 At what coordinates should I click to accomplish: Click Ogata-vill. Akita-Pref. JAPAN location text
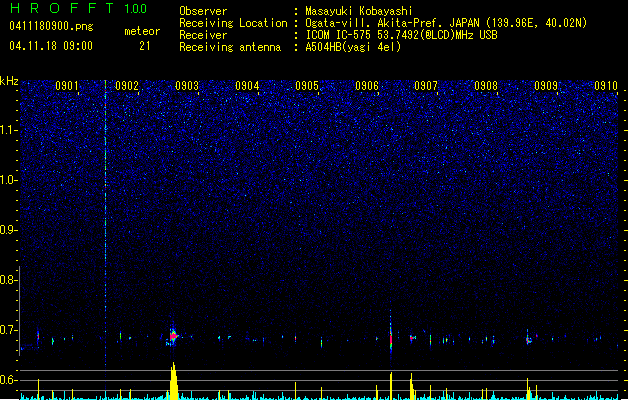click(395, 23)
